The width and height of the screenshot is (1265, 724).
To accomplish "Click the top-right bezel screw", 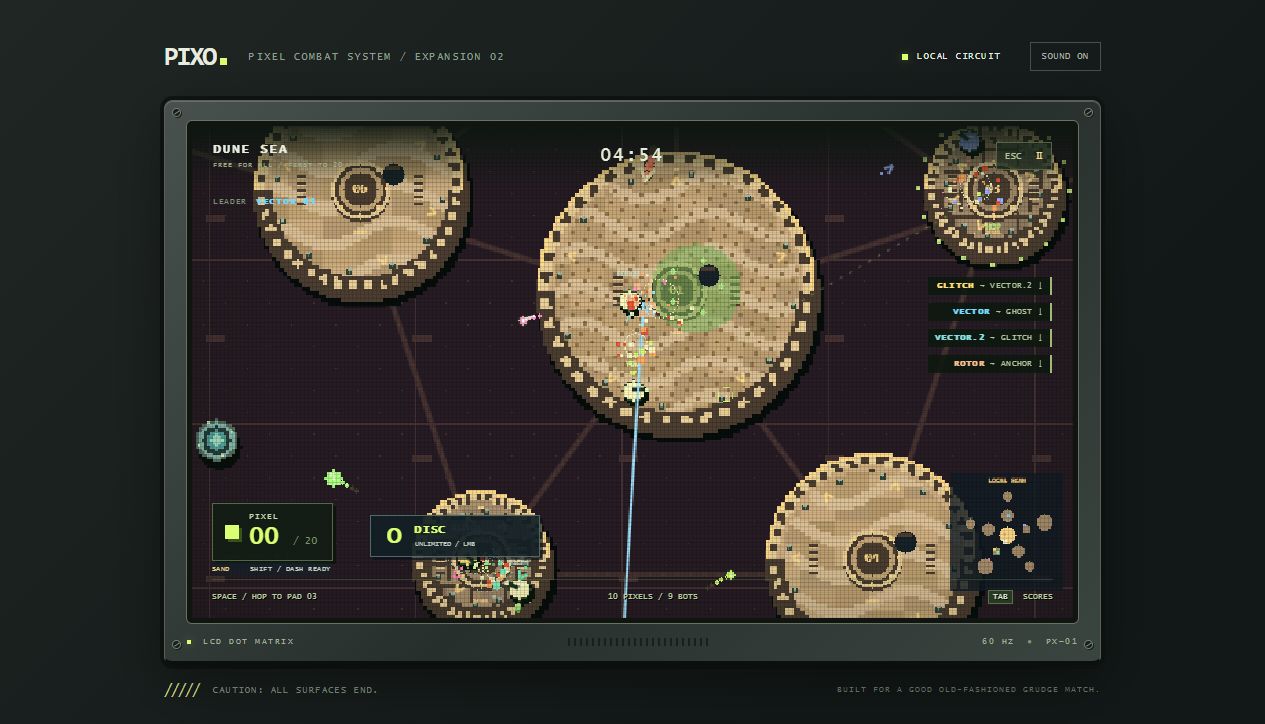I will pyautogui.click(x=1088, y=113).
